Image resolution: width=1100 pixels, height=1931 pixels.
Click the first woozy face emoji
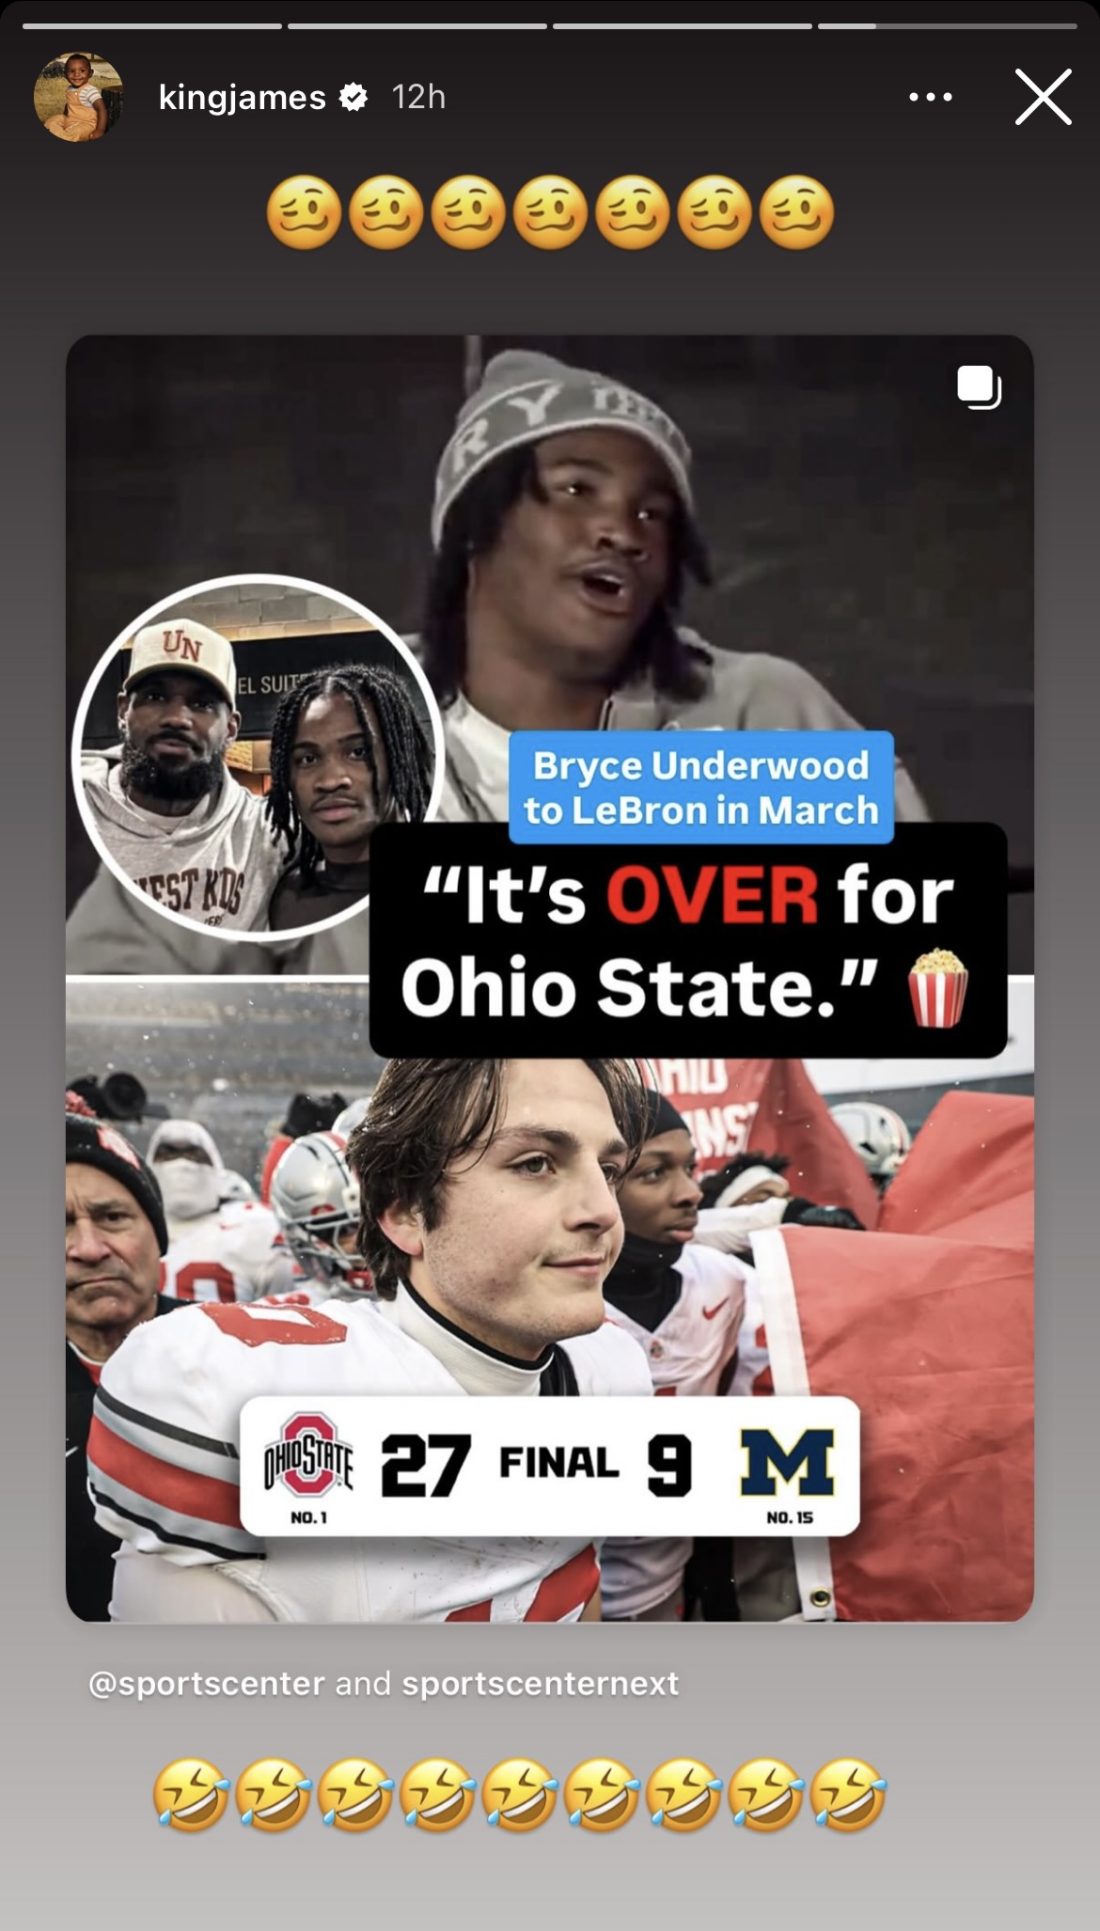304,213
